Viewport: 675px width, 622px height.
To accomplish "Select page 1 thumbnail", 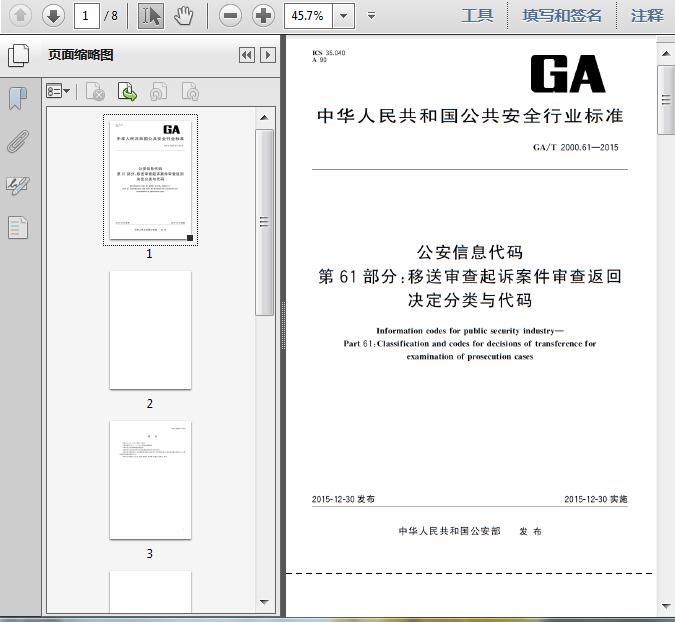I will [x=150, y=180].
